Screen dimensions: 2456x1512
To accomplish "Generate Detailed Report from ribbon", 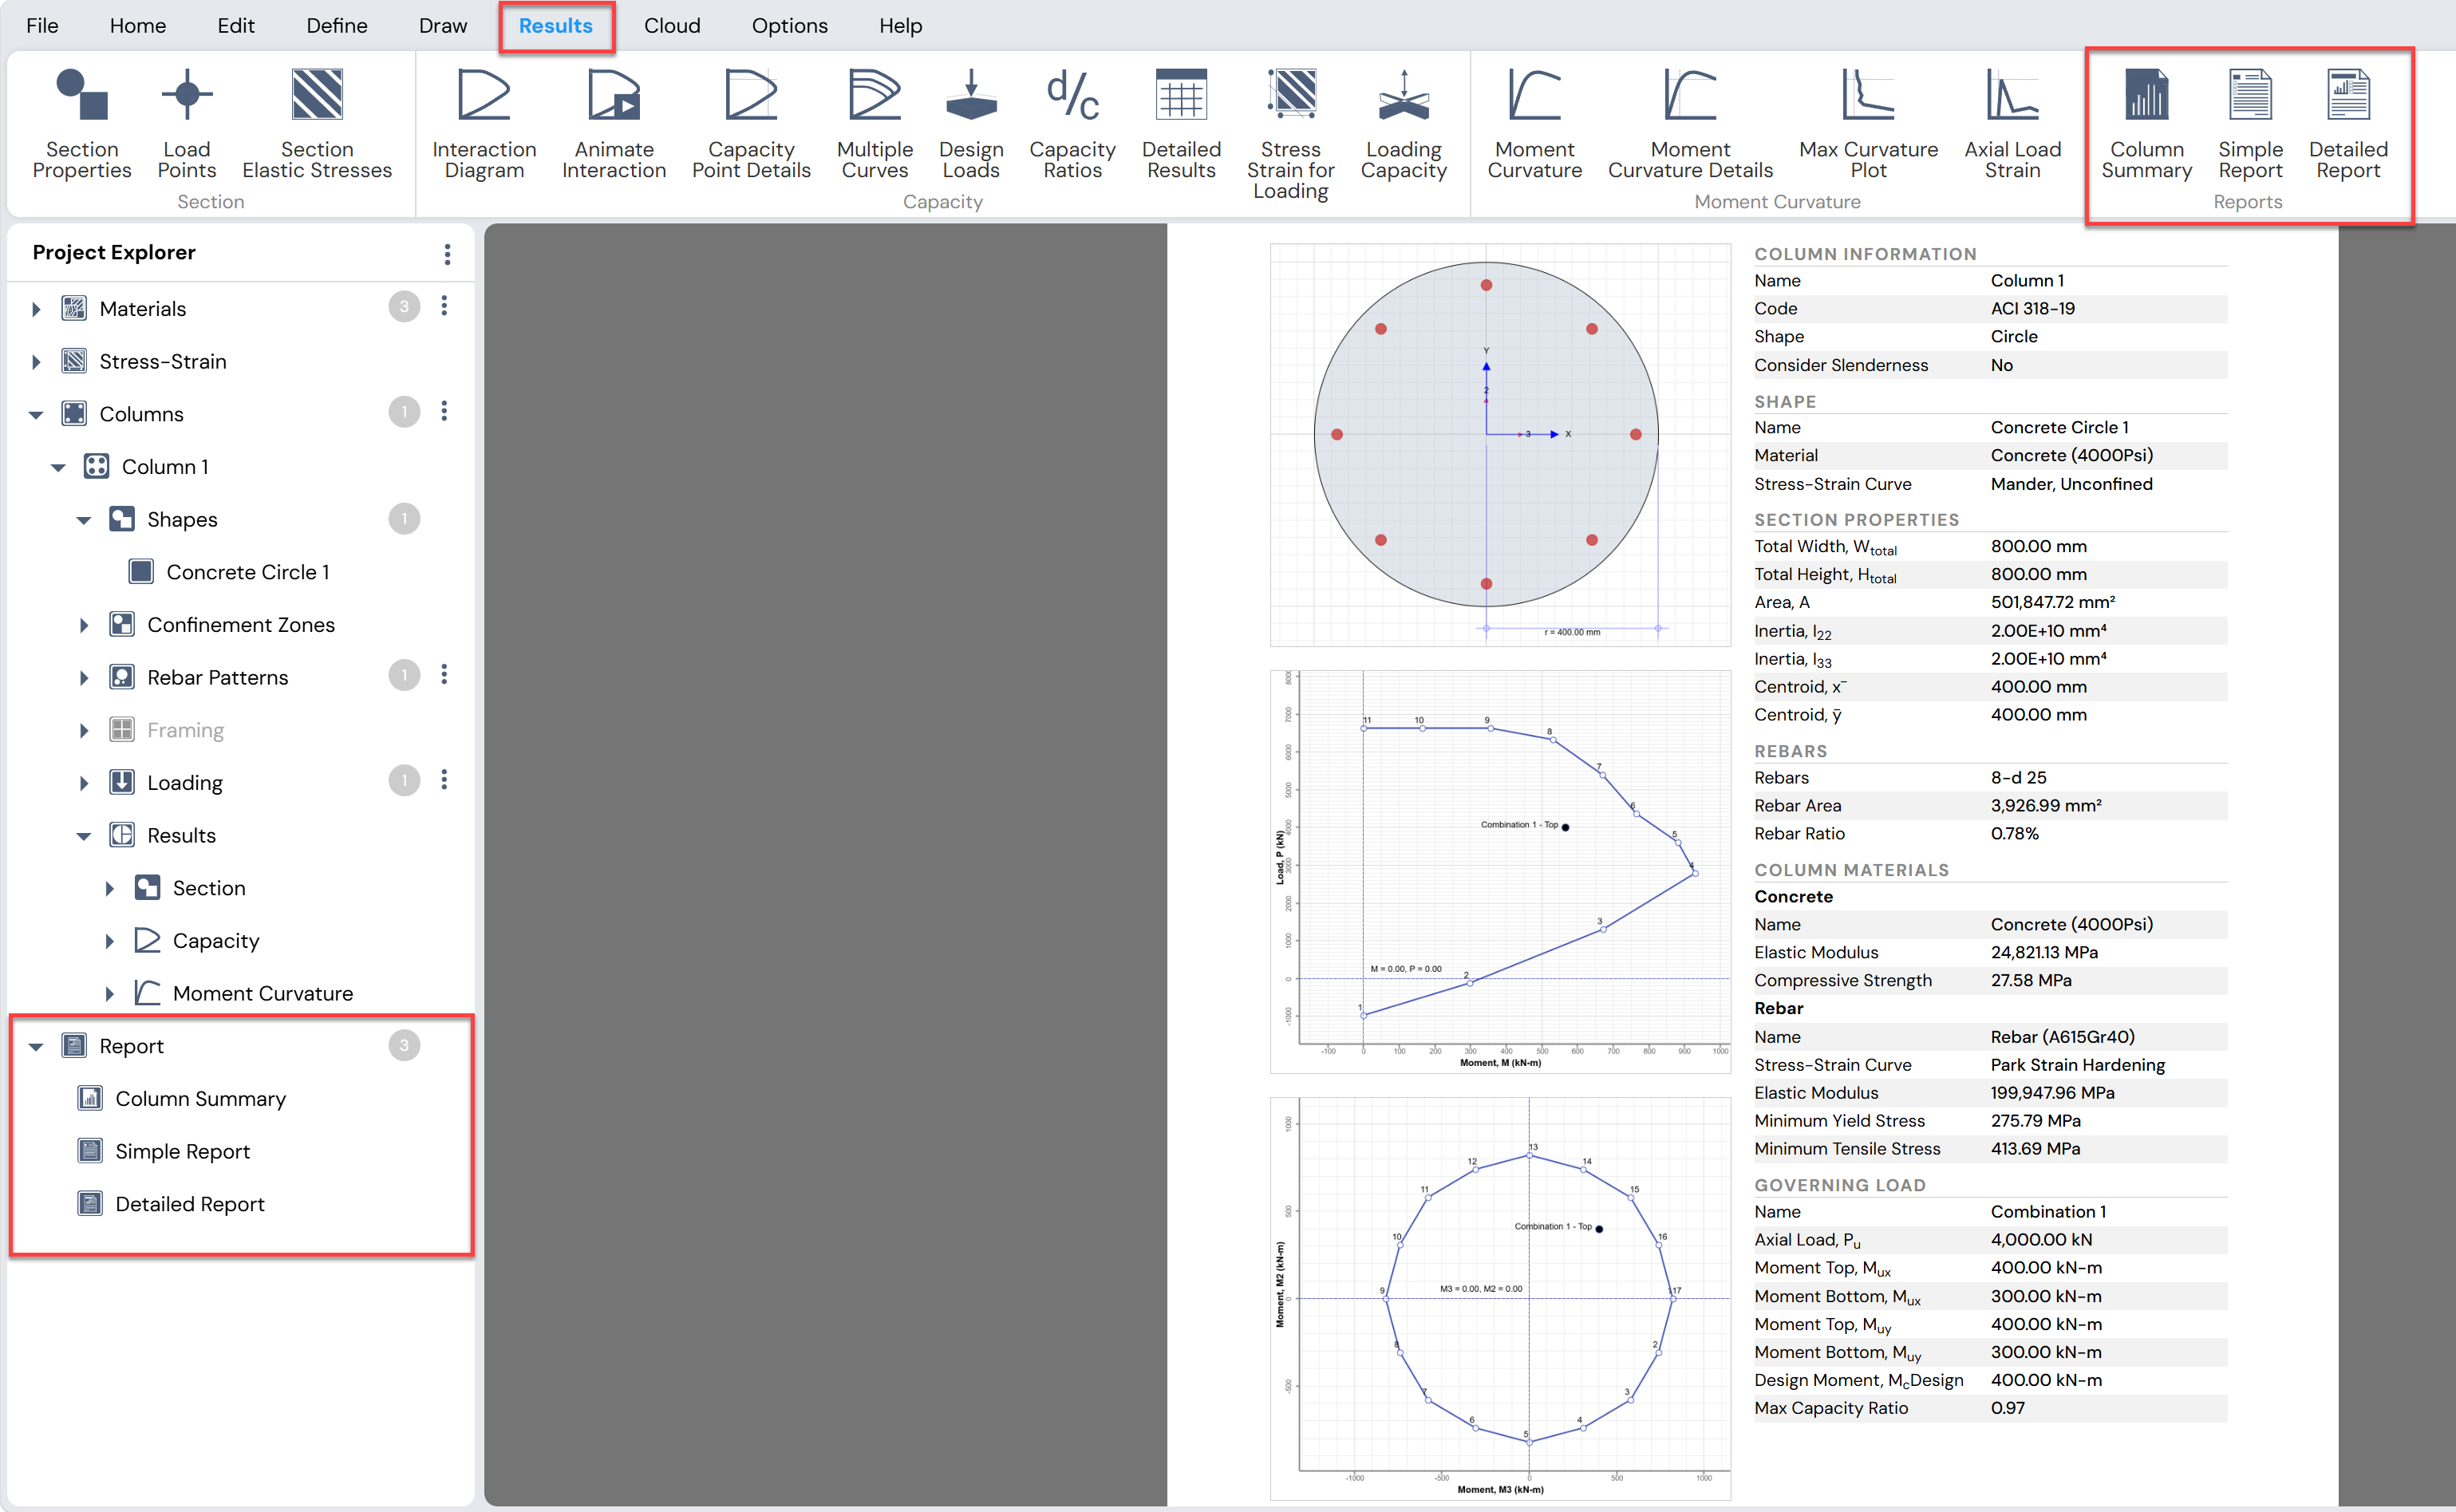I will tap(2348, 124).
